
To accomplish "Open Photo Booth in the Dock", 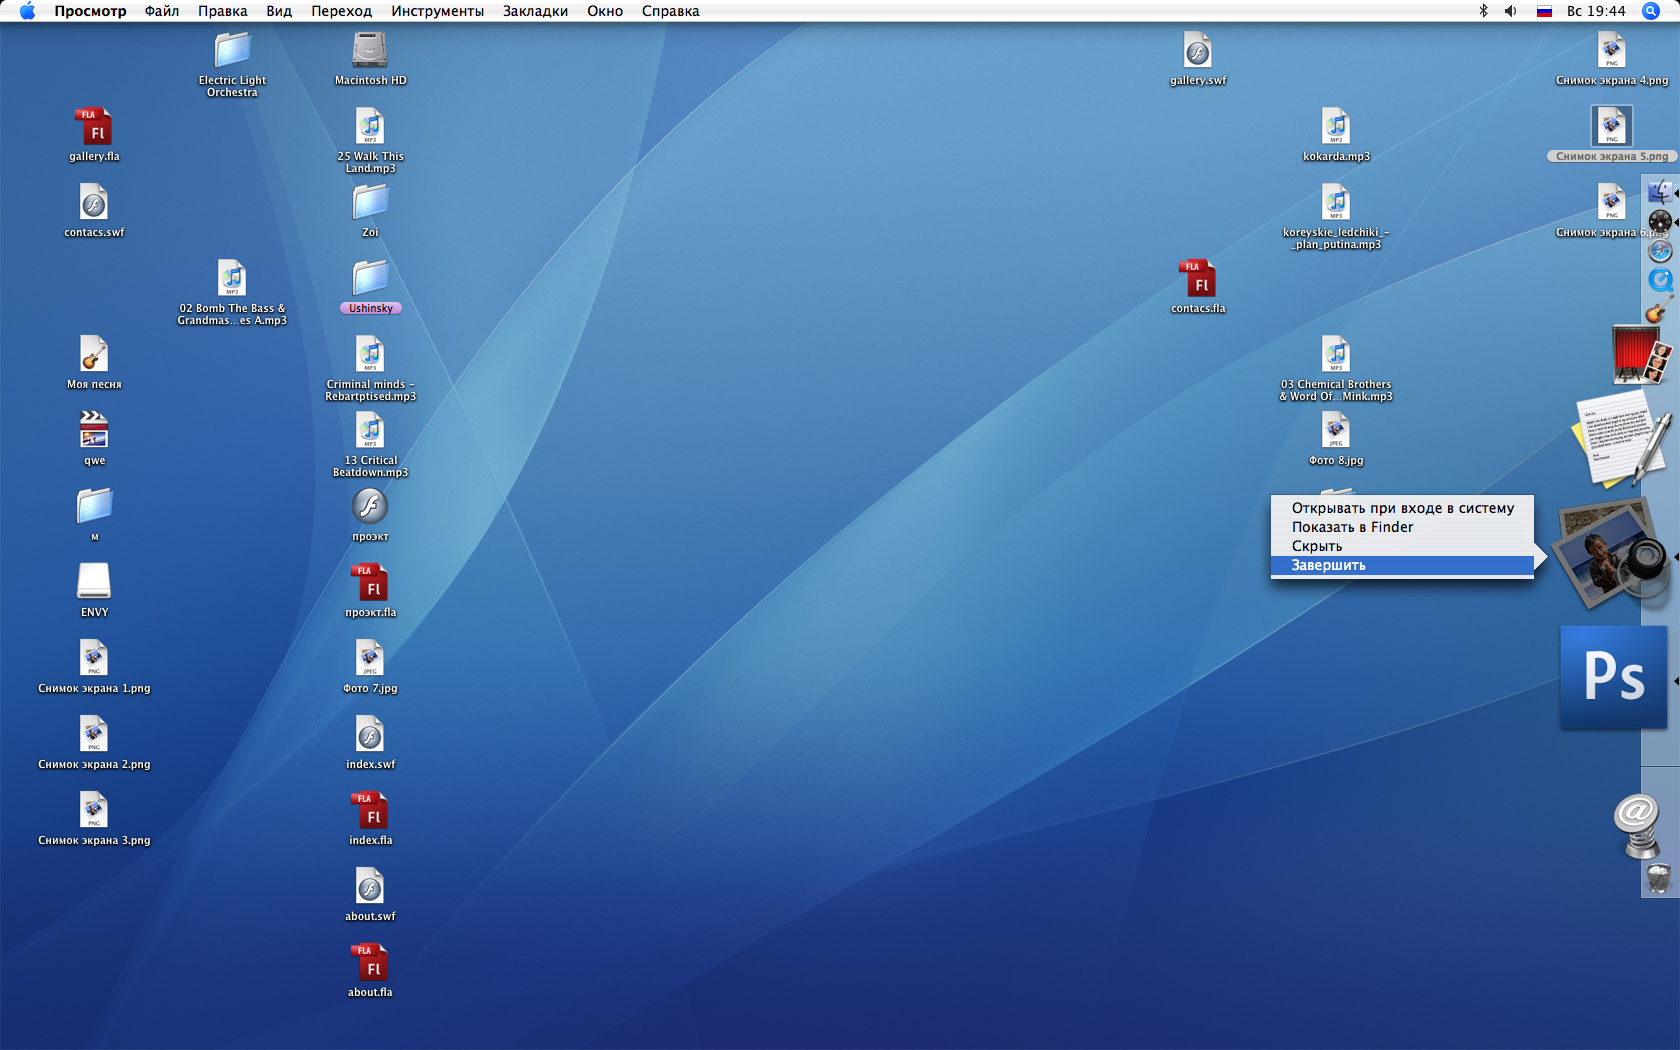I will 1640,355.
